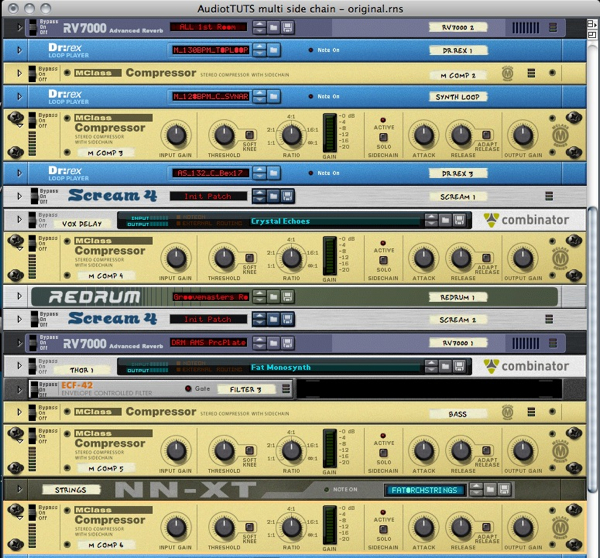Collapse the Bass compressor device

10,411
